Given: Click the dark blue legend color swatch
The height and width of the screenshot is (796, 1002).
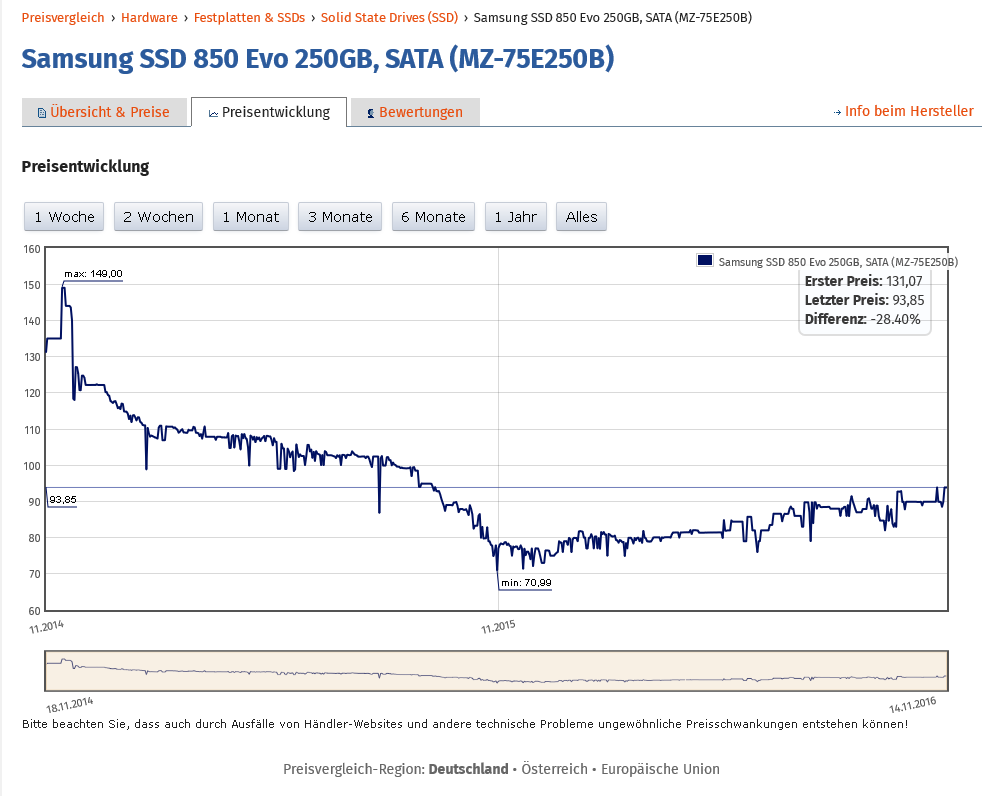Looking at the screenshot, I should point(705,260).
